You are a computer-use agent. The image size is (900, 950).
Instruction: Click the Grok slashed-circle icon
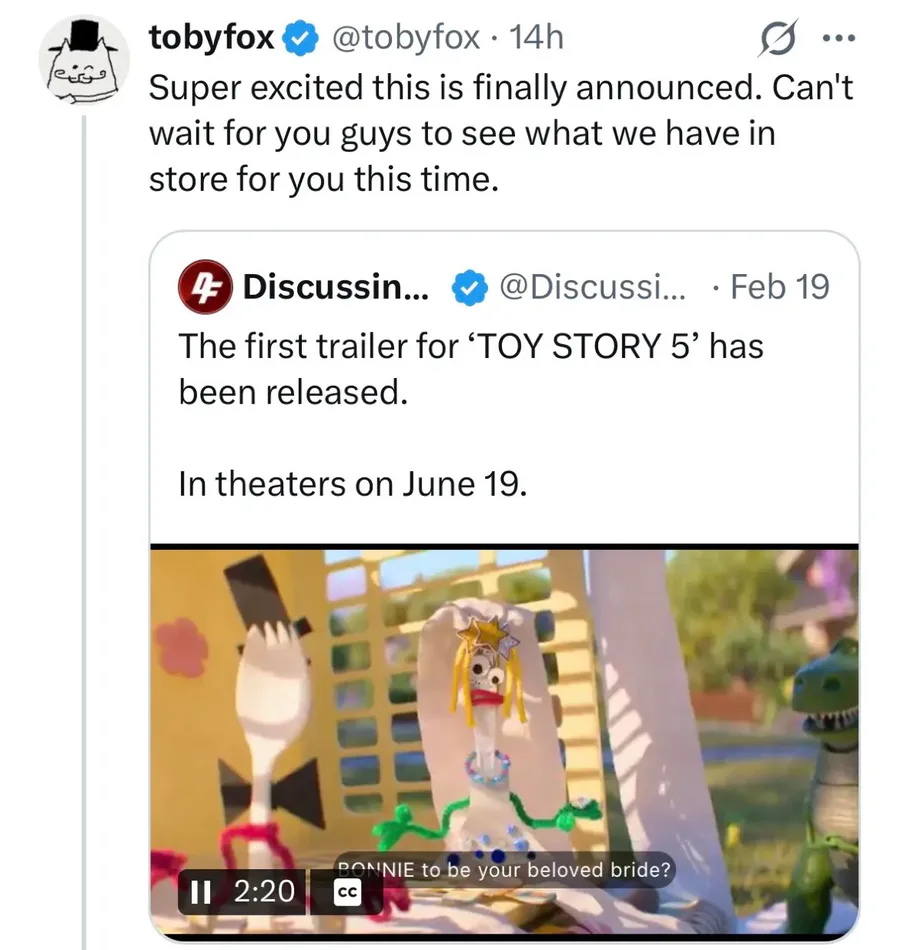pos(776,40)
